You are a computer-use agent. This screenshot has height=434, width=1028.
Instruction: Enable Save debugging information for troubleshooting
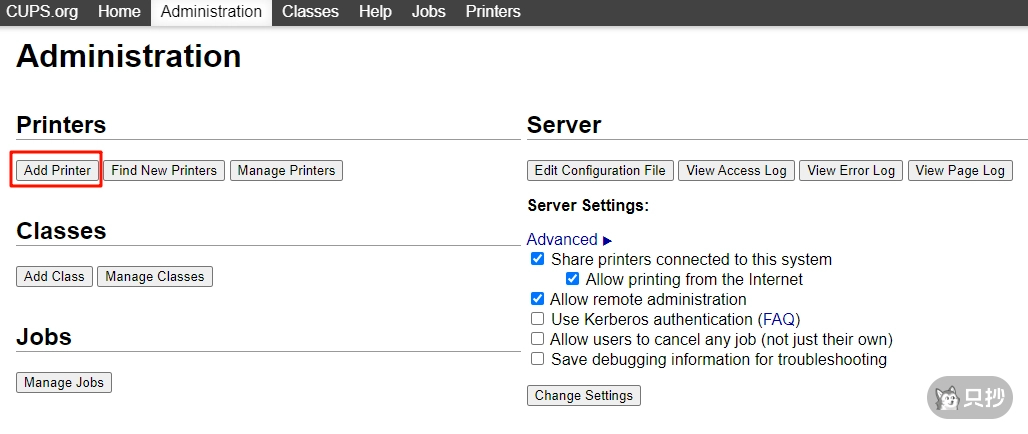[x=538, y=360]
